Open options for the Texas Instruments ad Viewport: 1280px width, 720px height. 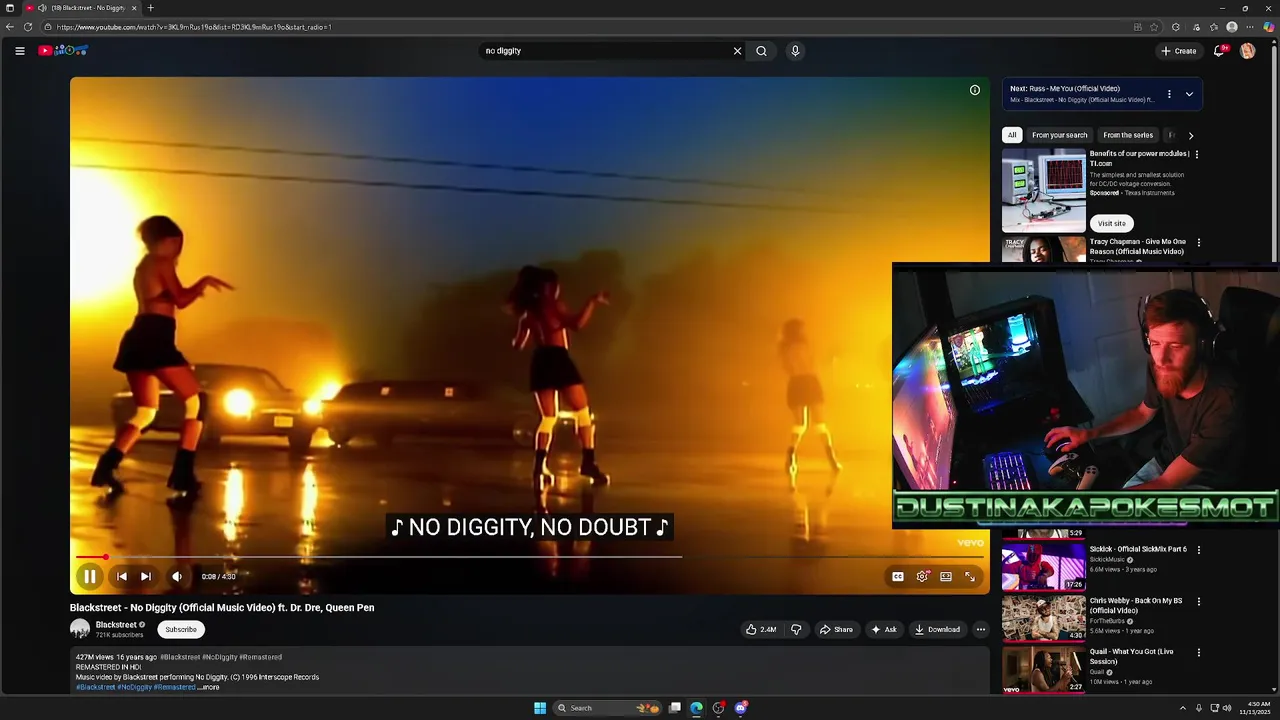tap(1197, 155)
